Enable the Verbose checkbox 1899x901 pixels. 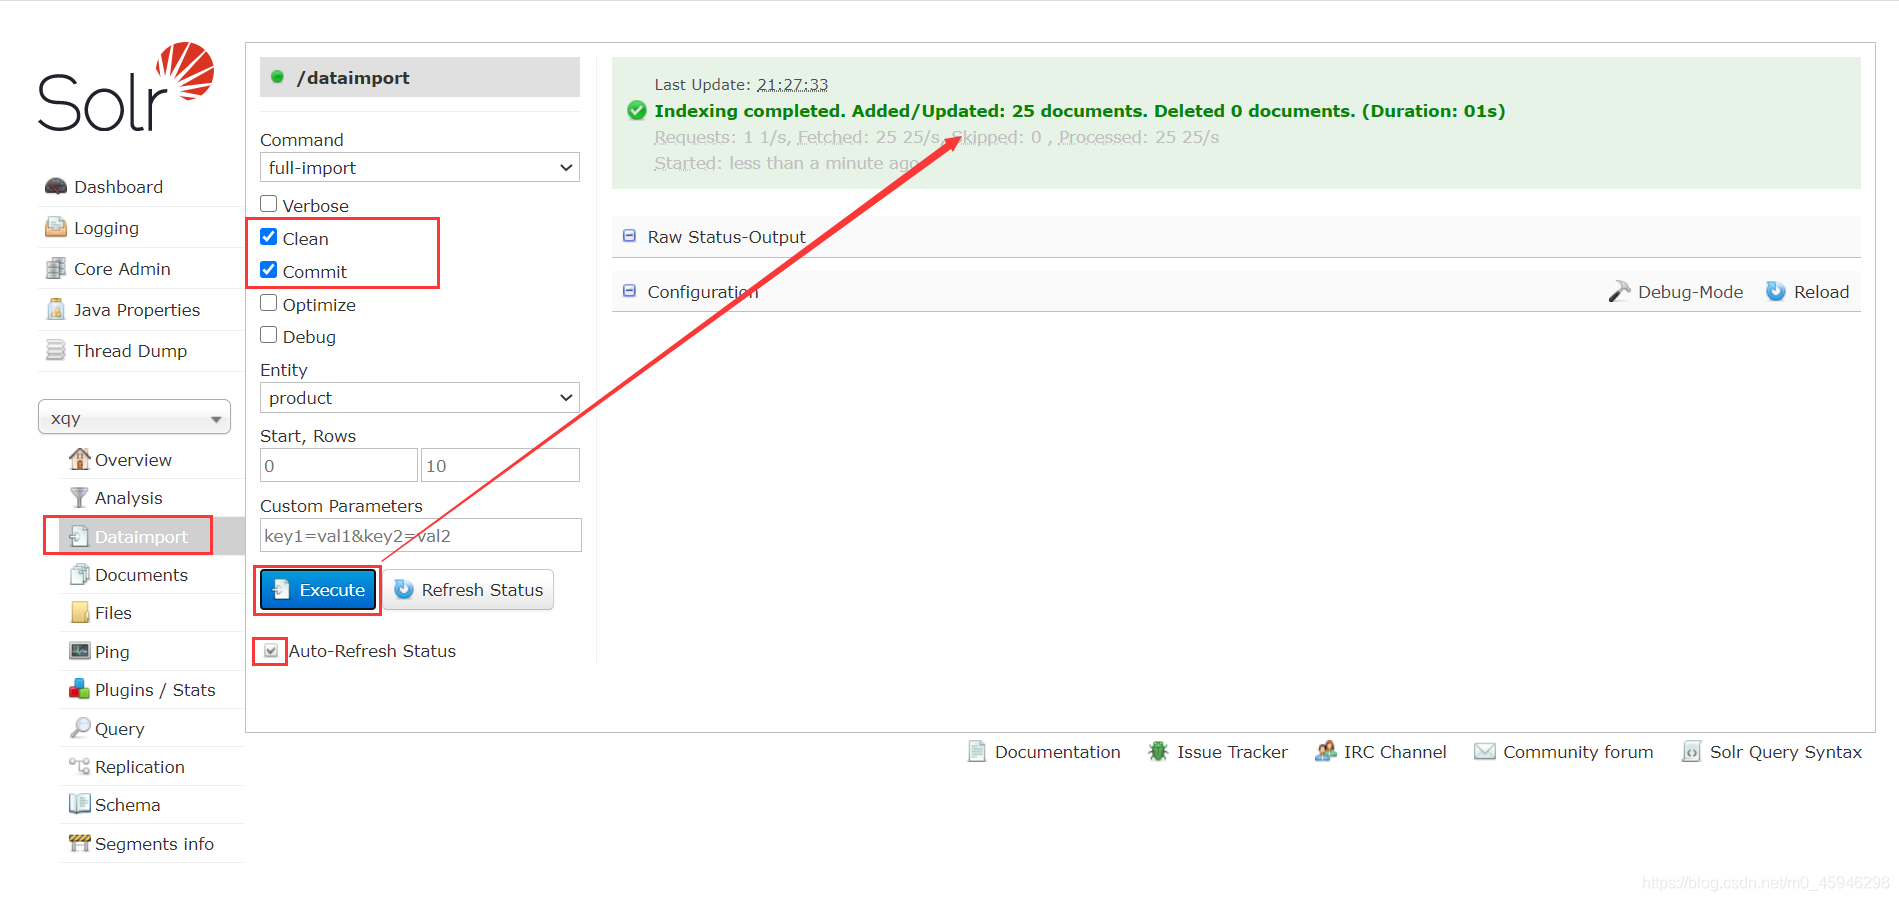pyautogui.click(x=269, y=204)
